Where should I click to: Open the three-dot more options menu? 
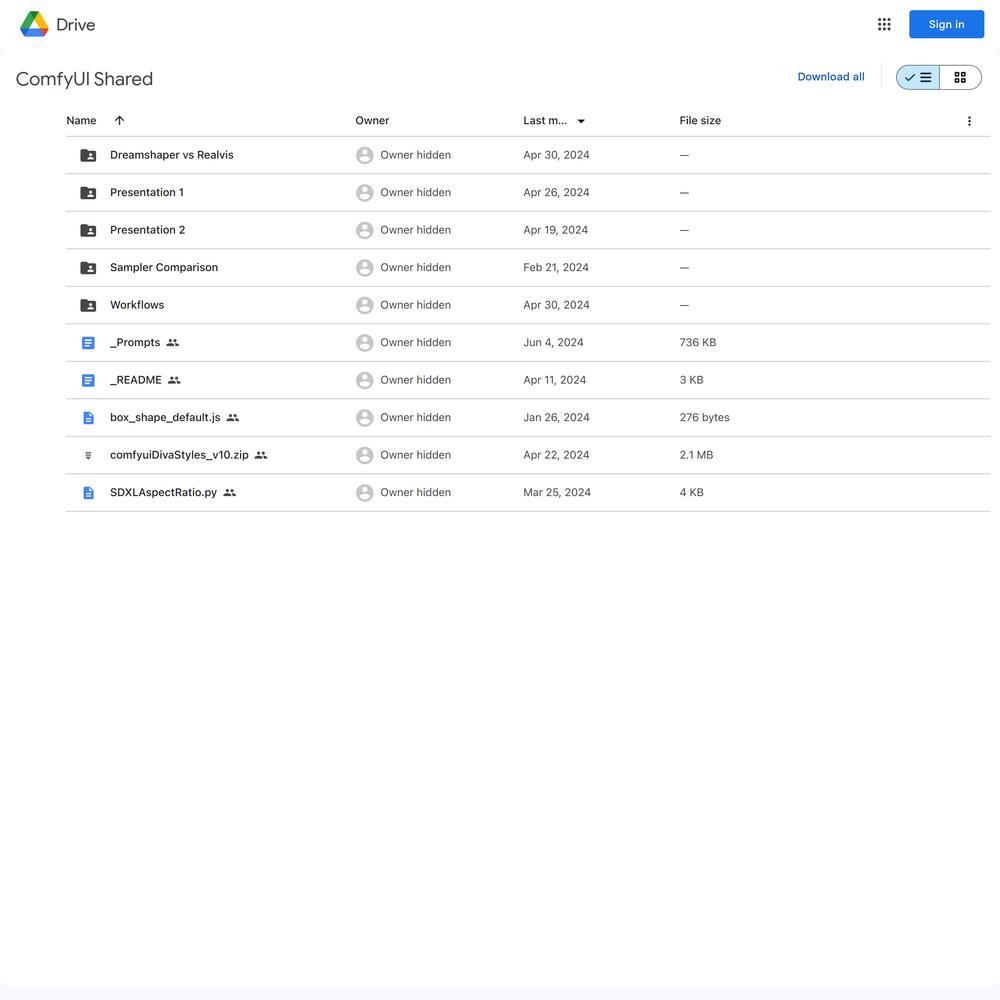click(969, 121)
